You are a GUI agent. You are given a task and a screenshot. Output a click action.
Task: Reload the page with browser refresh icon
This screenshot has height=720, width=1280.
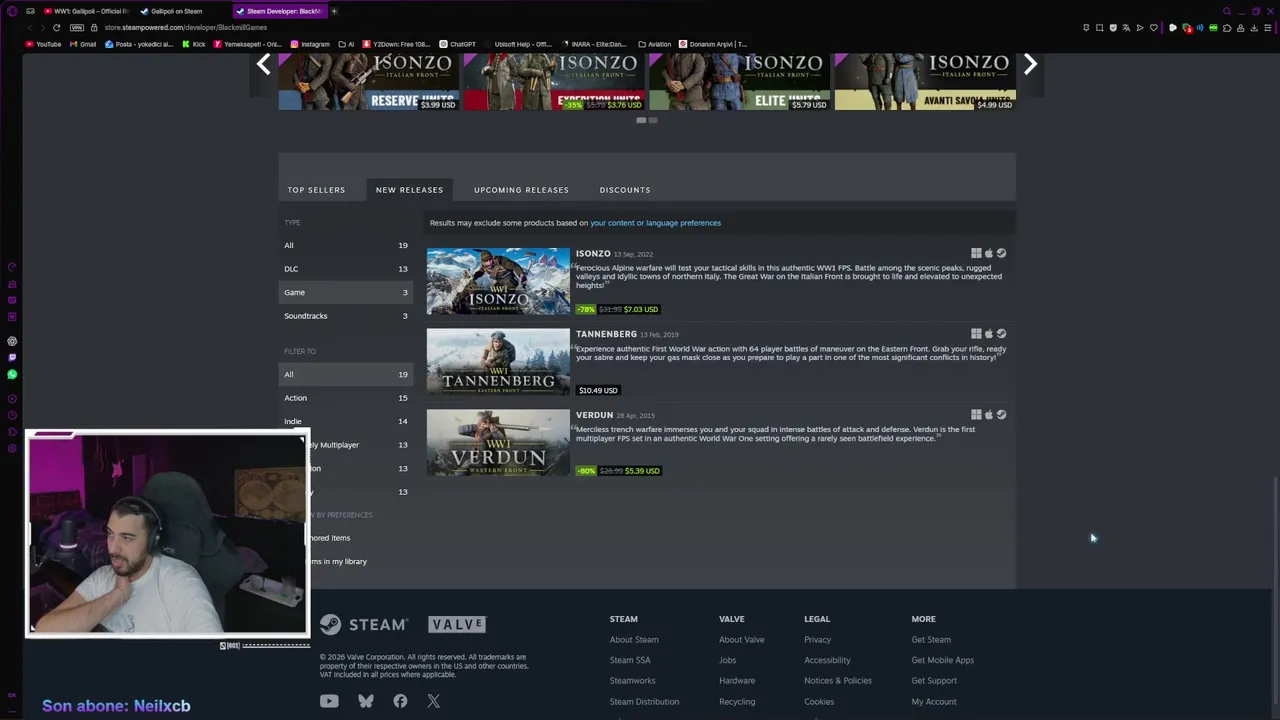[x=57, y=27]
